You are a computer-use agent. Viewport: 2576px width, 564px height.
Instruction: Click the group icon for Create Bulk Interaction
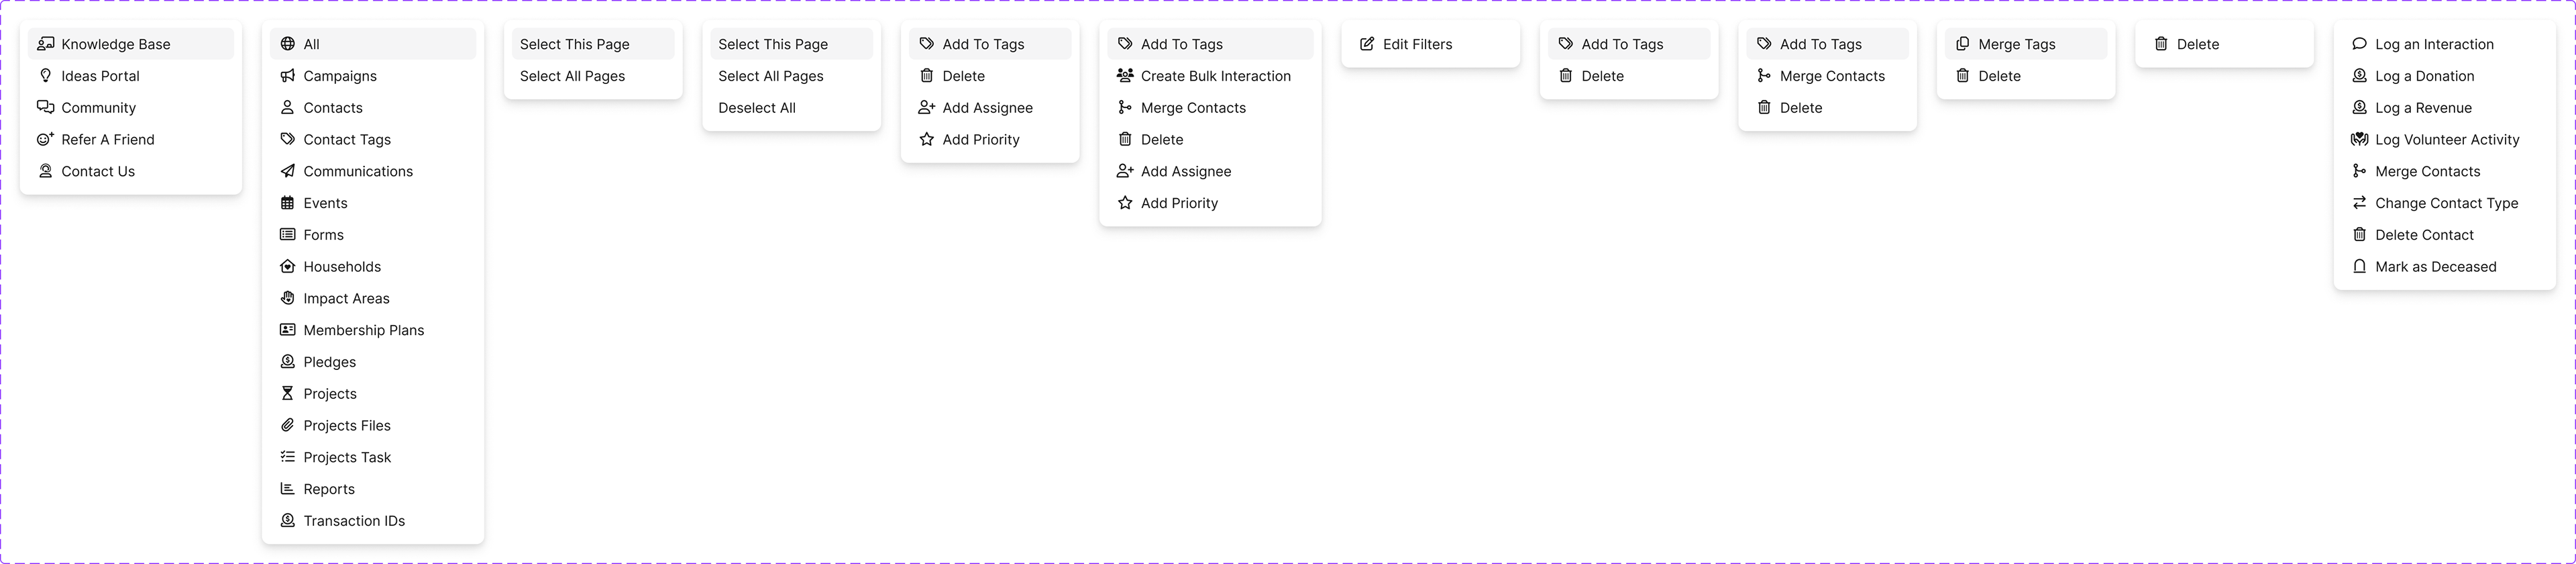click(1125, 76)
